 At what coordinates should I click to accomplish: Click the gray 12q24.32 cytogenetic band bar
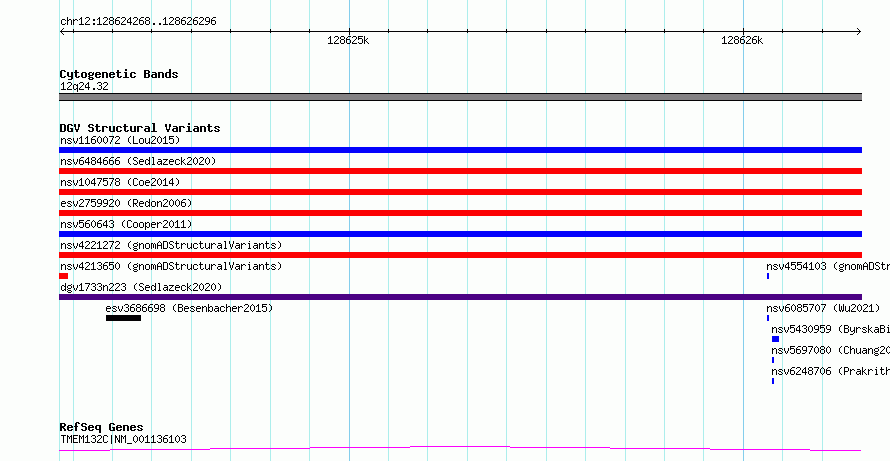[x=460, y=97]
